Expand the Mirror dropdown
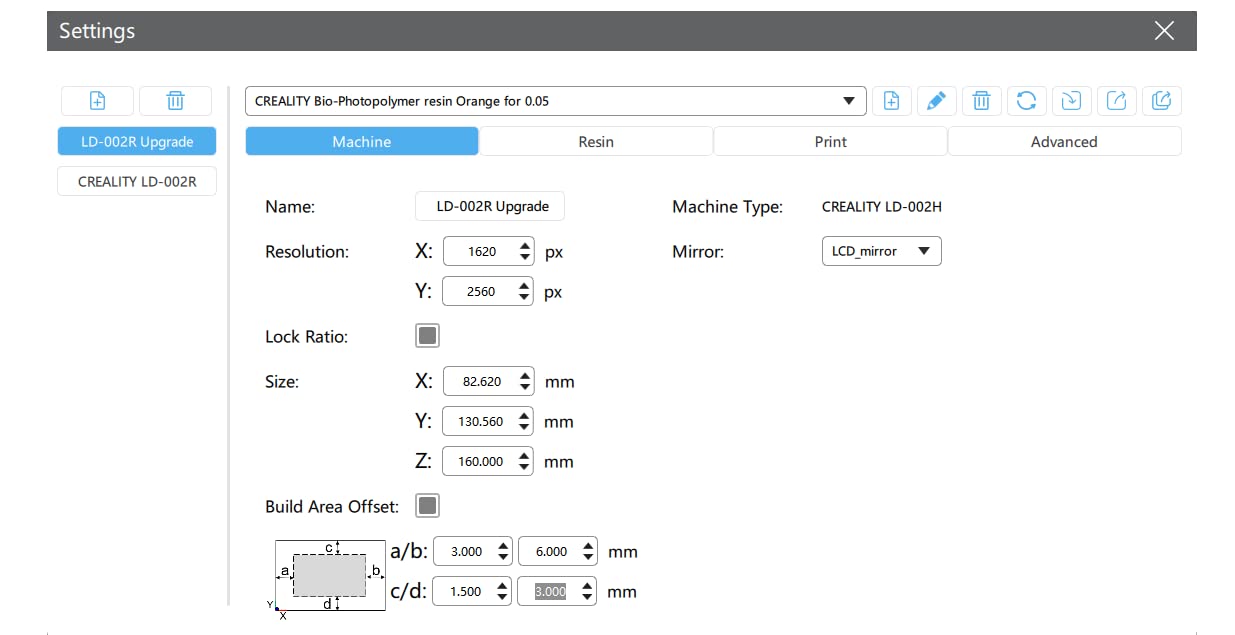The width and height of the screenshot is (1235, 635). (880, 251)
